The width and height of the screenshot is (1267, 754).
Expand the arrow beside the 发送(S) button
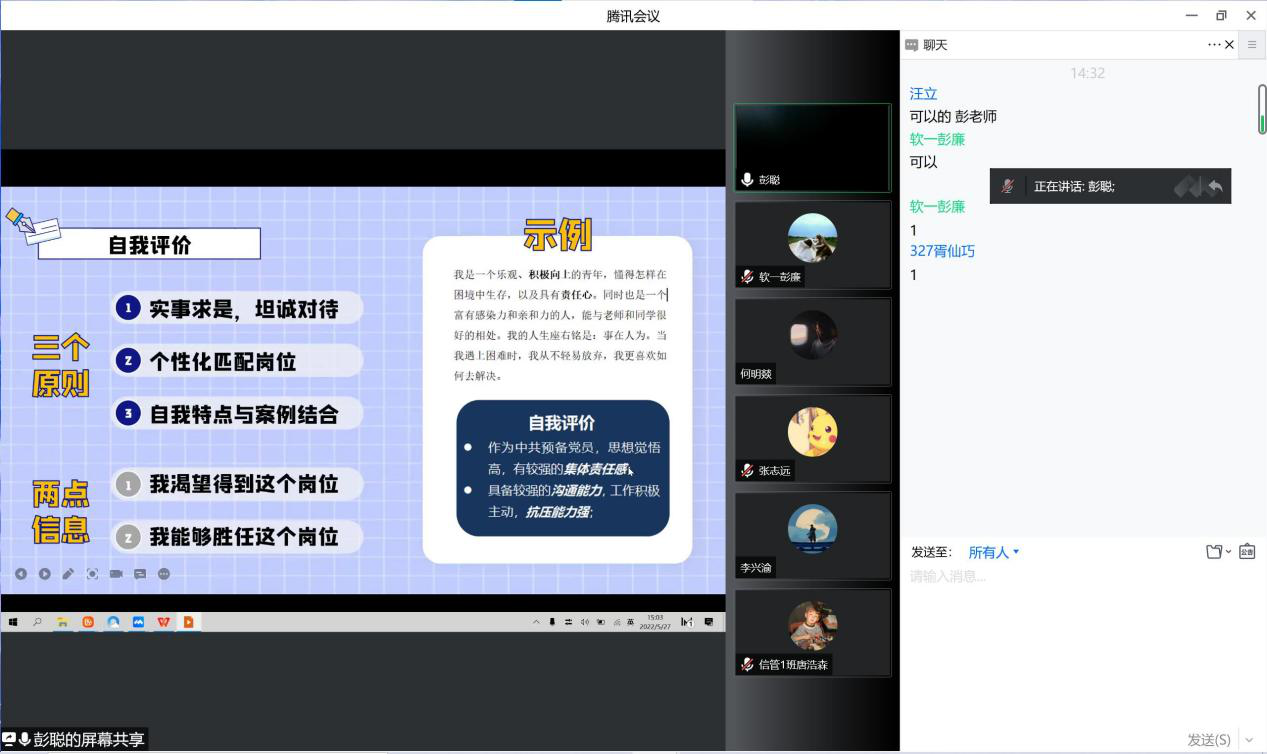tap(1249, 740)
